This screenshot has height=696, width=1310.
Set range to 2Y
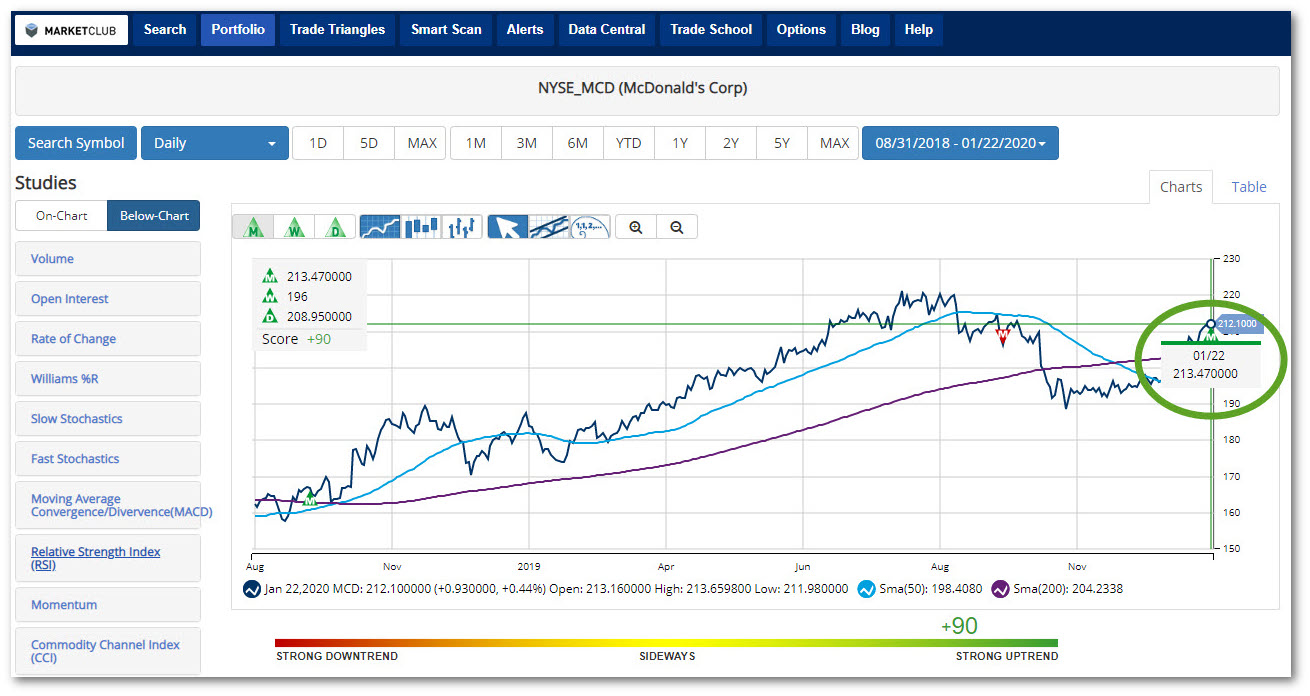(x=731, y=143)
